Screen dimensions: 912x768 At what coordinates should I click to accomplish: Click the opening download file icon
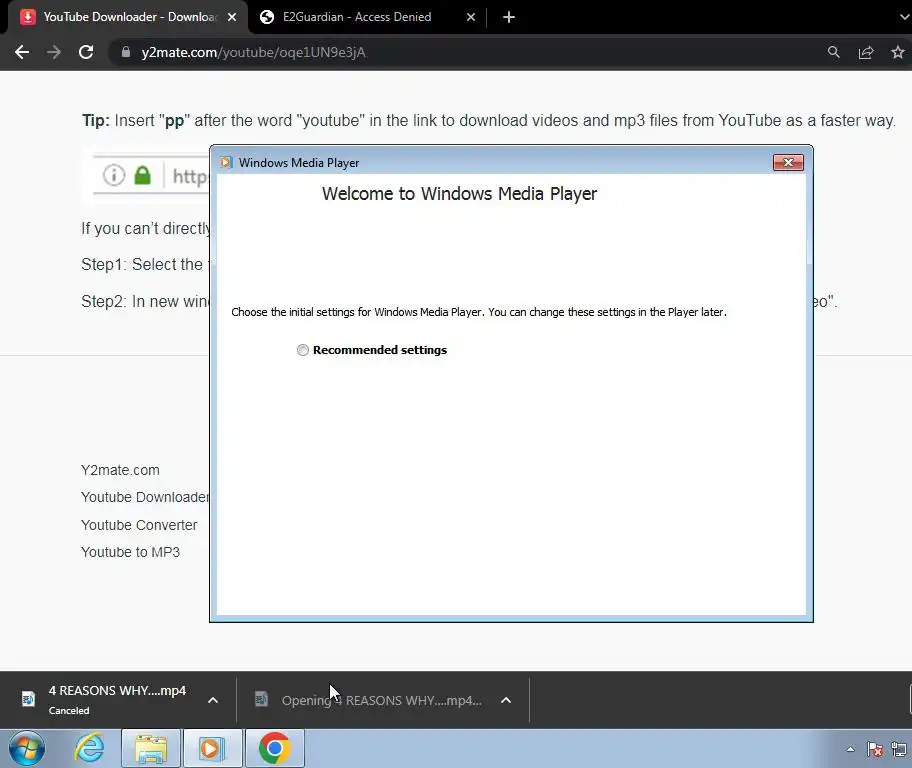pos(261,699)
